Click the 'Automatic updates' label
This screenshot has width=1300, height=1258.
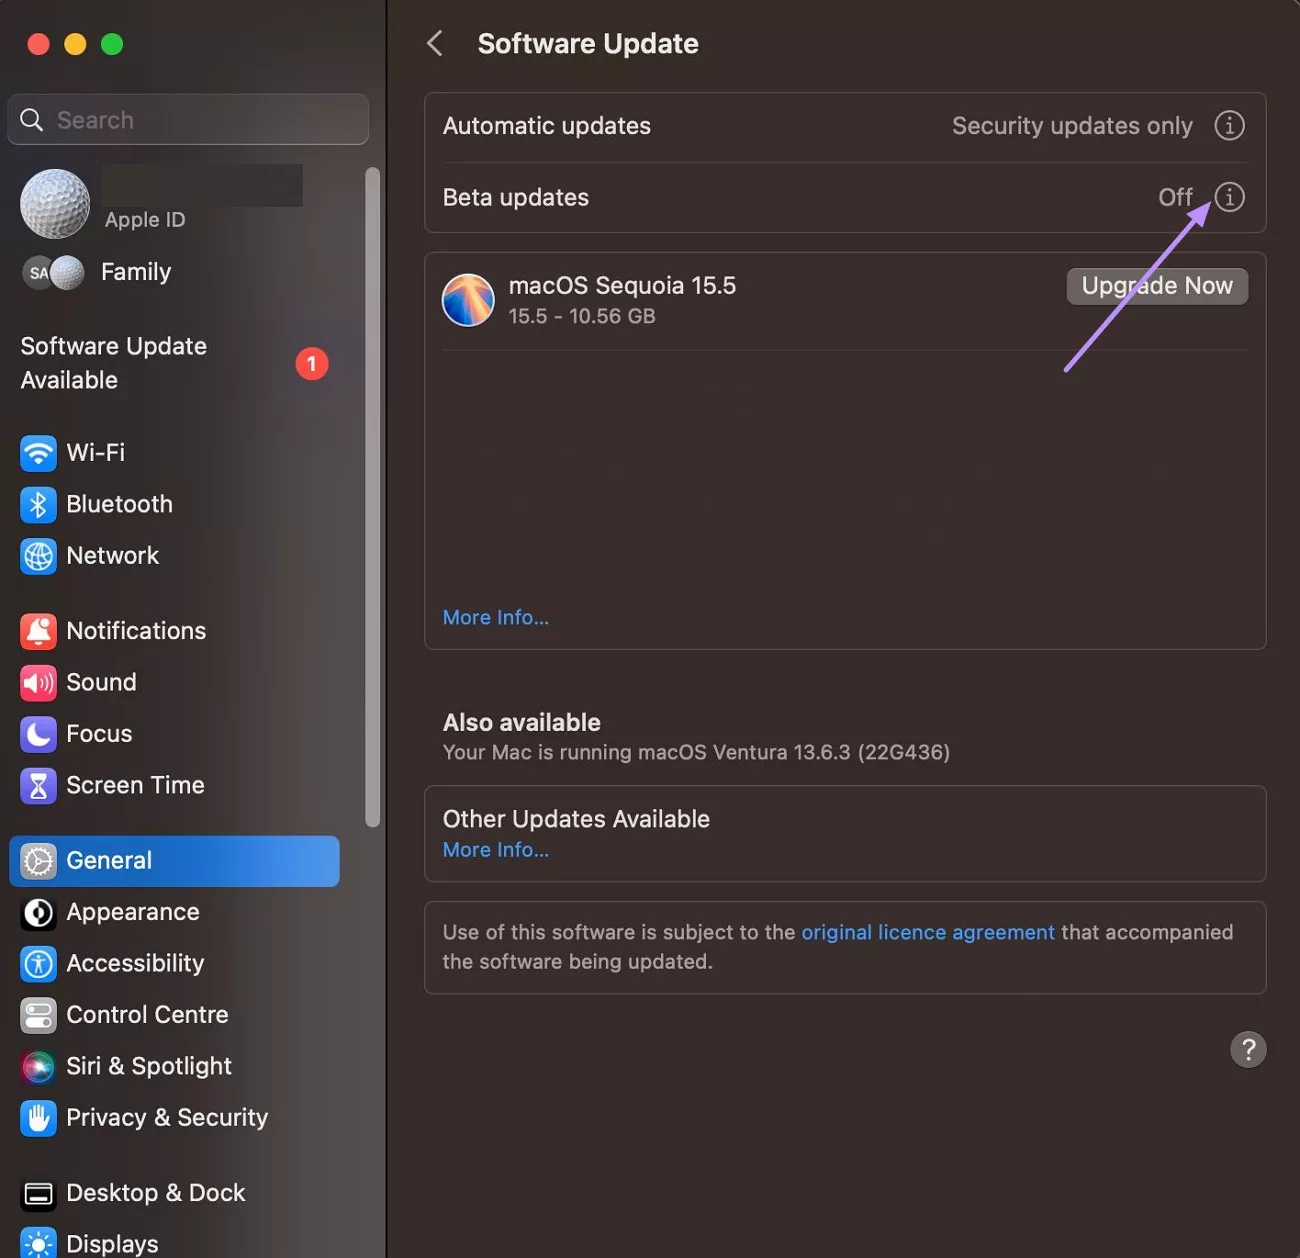(x=547, y=126)
